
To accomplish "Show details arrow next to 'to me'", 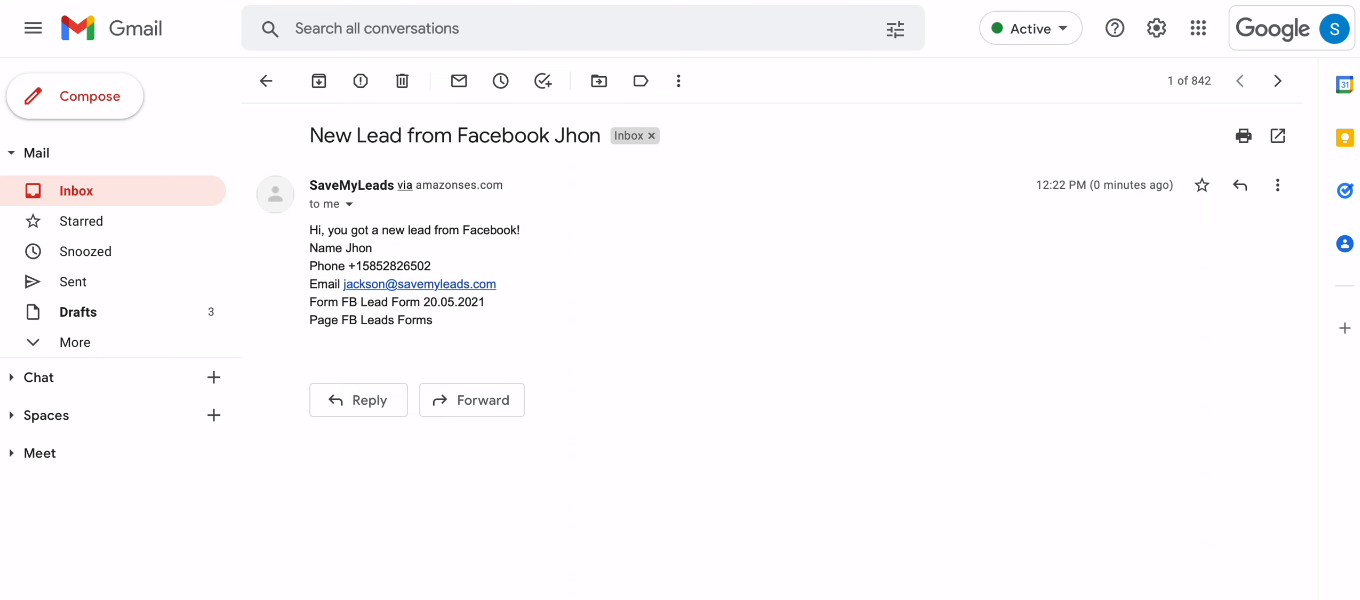I will (x=349, y=204).
